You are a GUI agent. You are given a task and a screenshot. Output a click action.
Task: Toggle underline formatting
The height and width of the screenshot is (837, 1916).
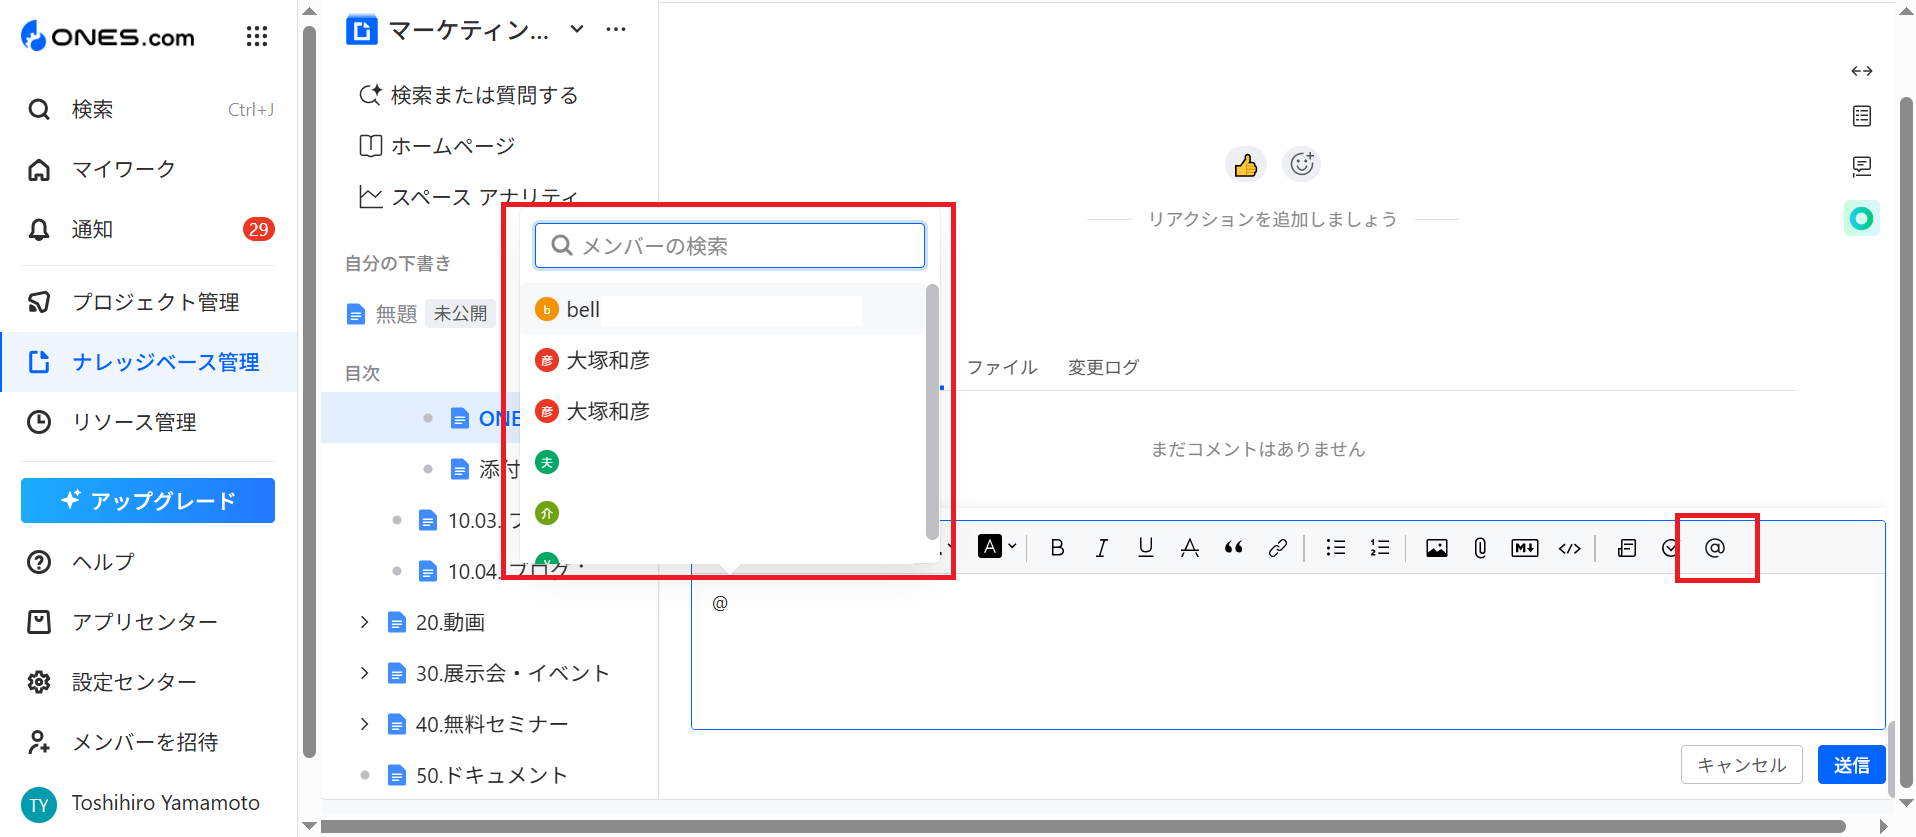click(x=1146, y=547)
